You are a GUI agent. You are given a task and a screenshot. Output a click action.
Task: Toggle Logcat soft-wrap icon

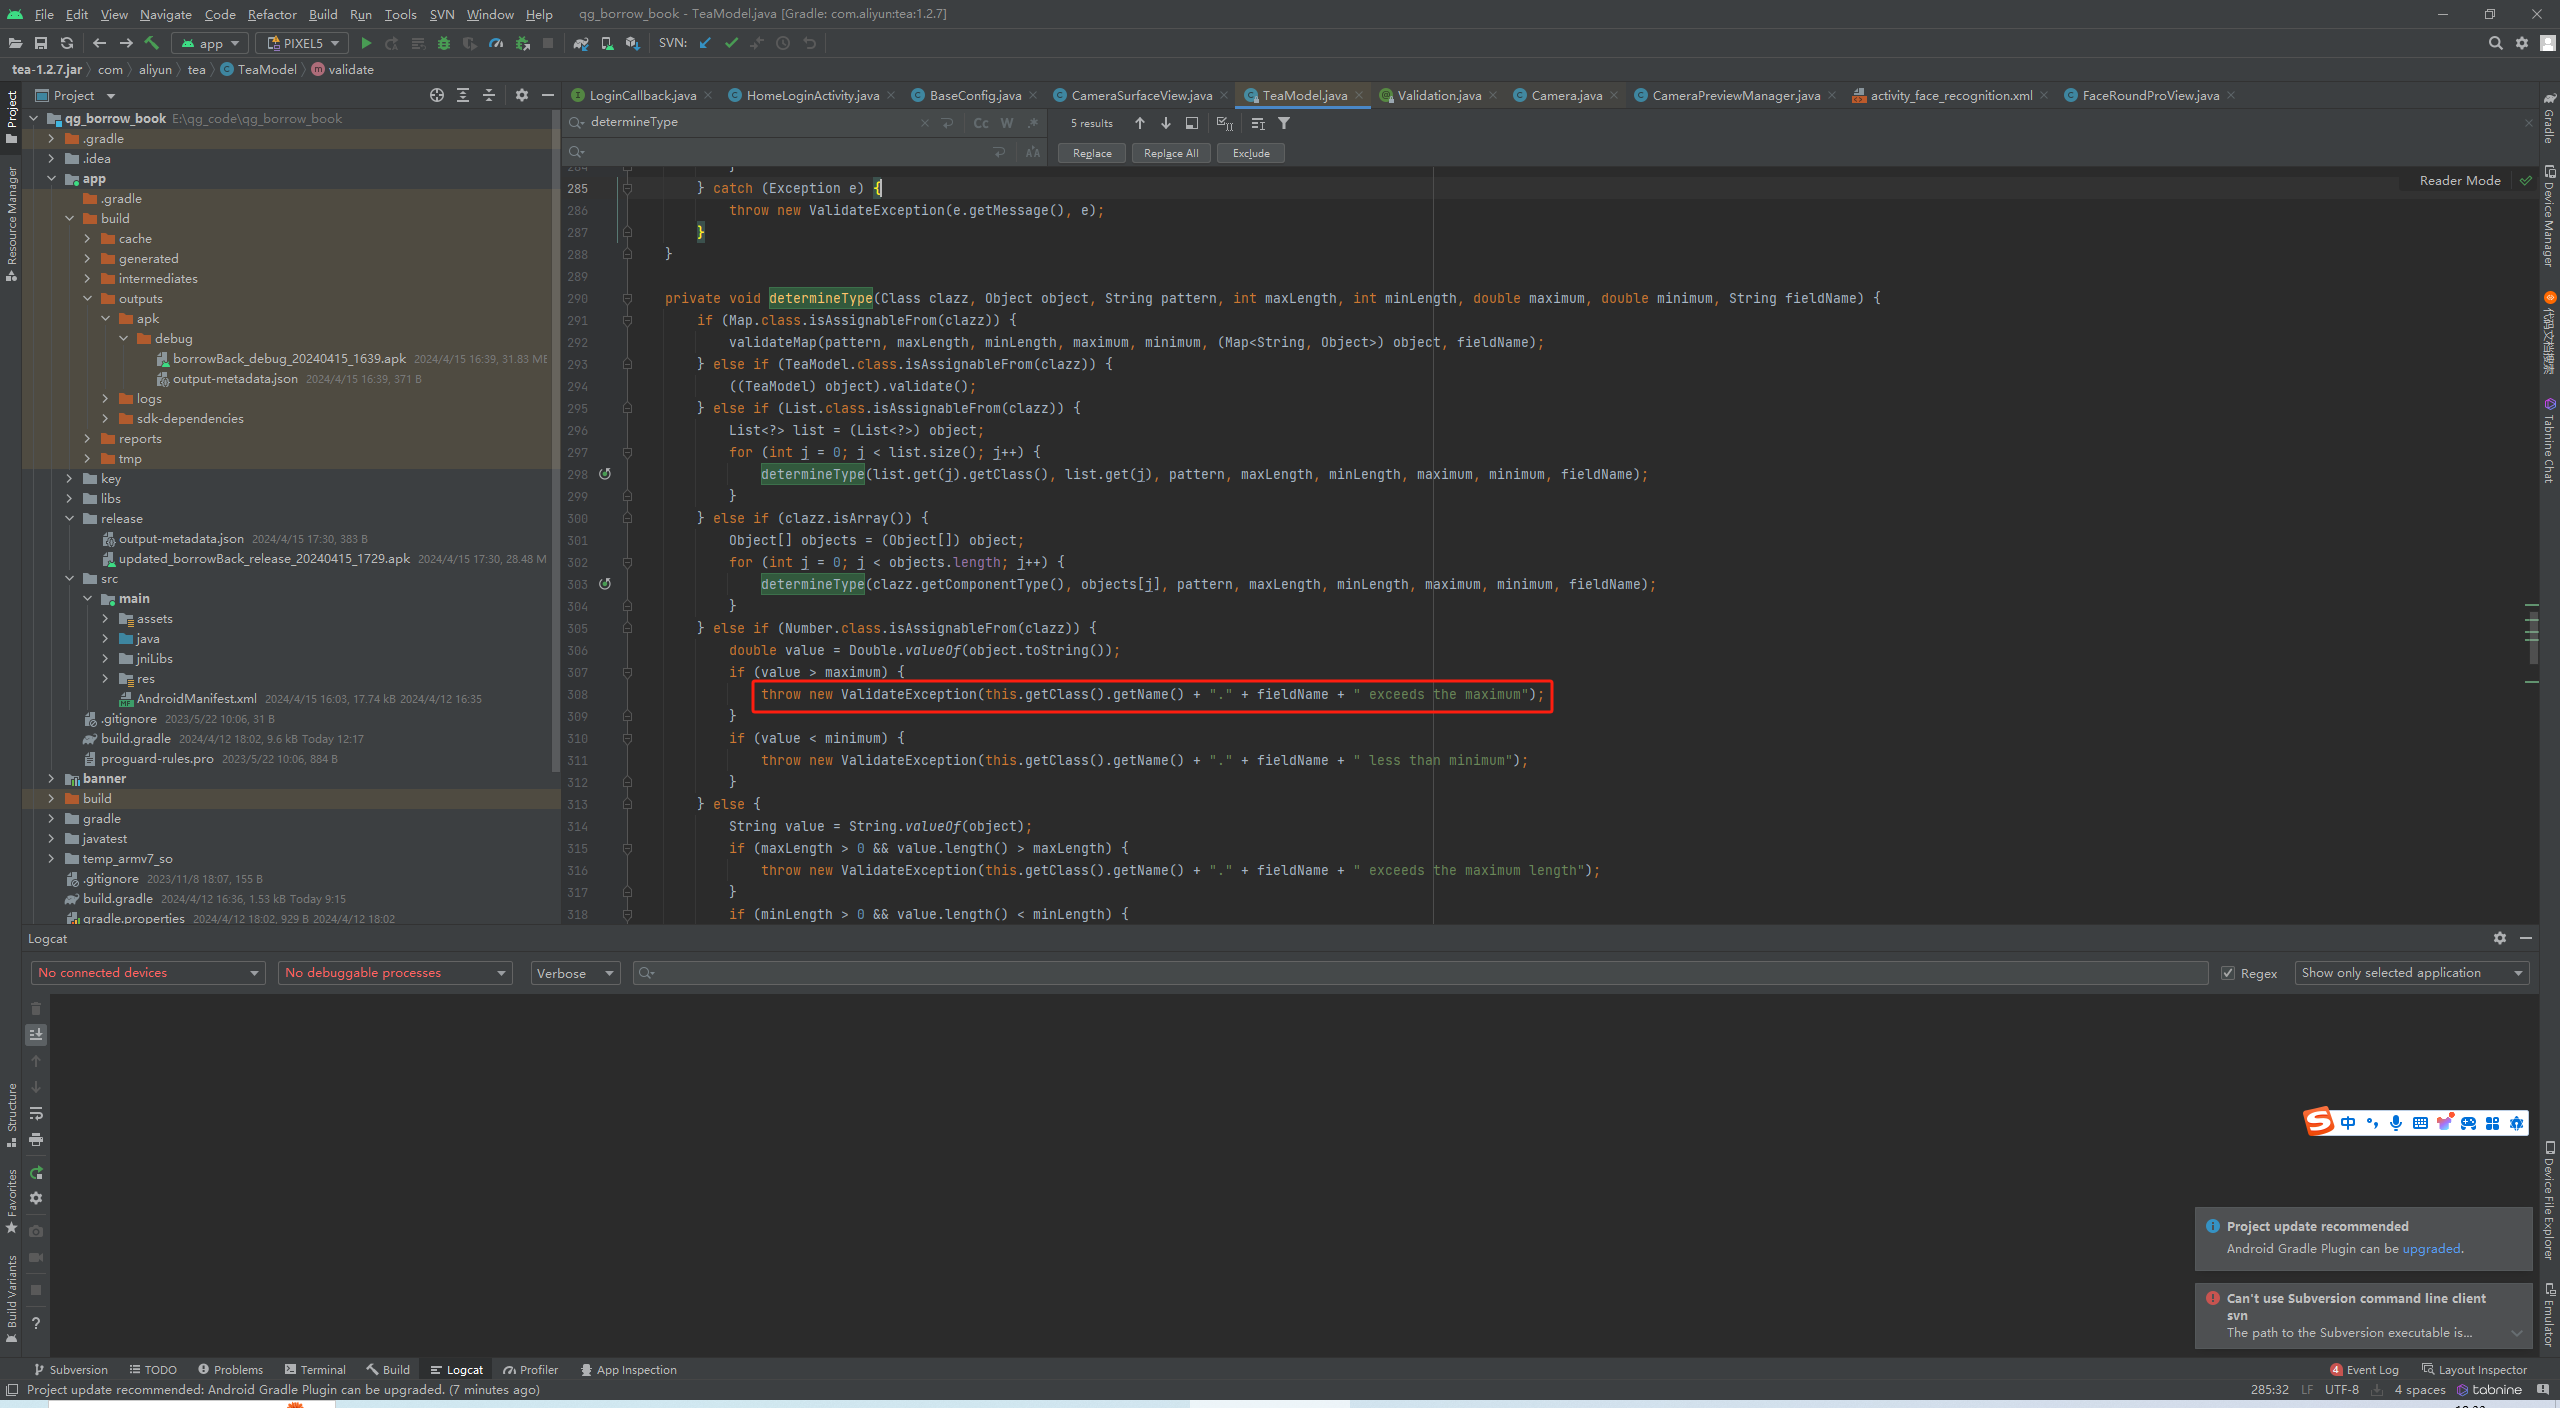[x=36, y=1113]
